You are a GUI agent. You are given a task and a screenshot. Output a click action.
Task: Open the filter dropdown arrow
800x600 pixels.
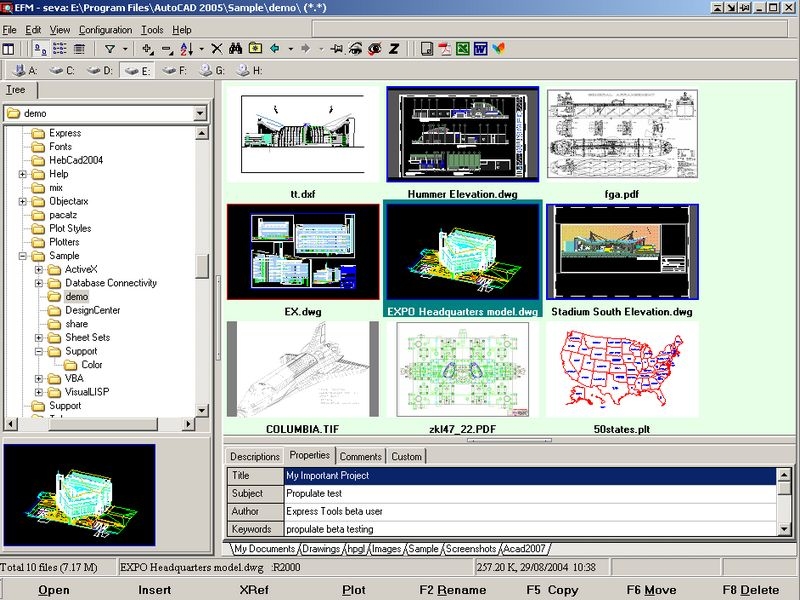click(125, 49)
